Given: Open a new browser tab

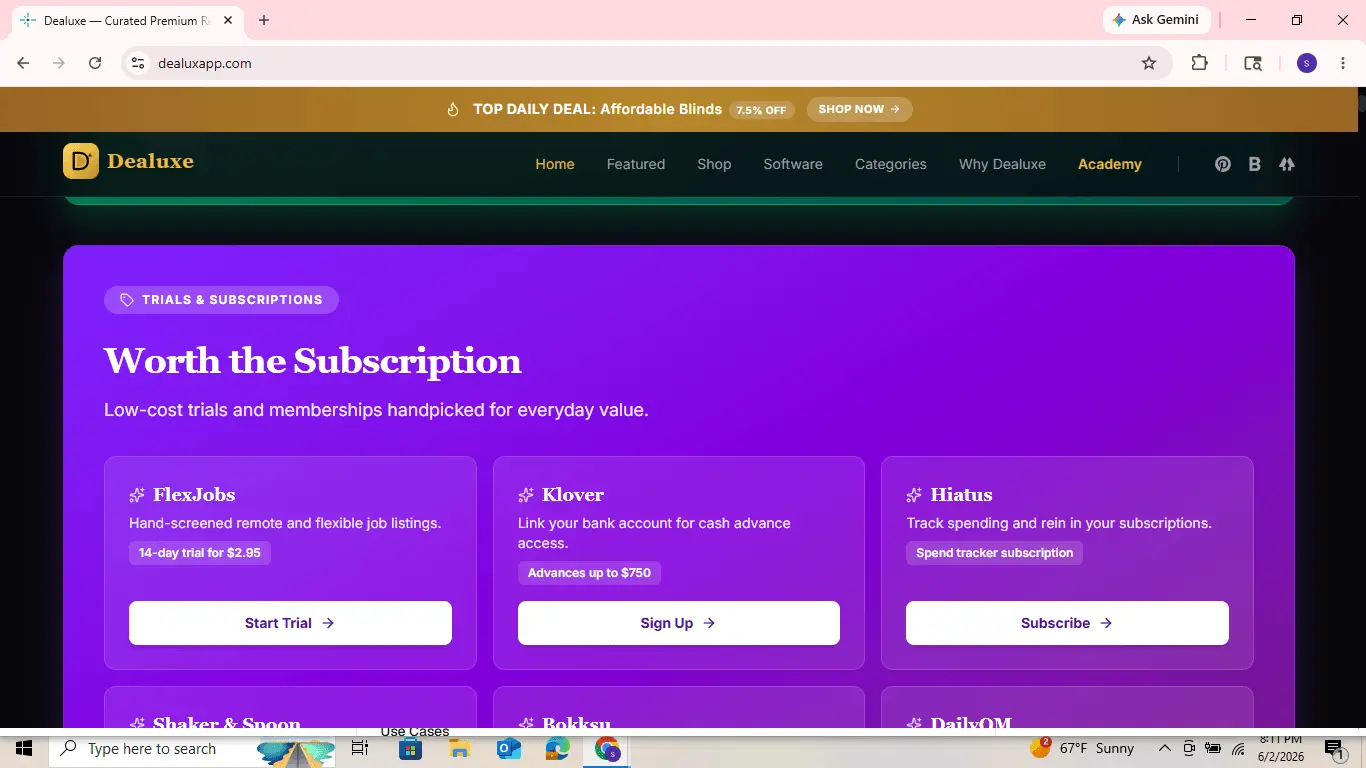Looking at the screenshot, I should [264, 20].
